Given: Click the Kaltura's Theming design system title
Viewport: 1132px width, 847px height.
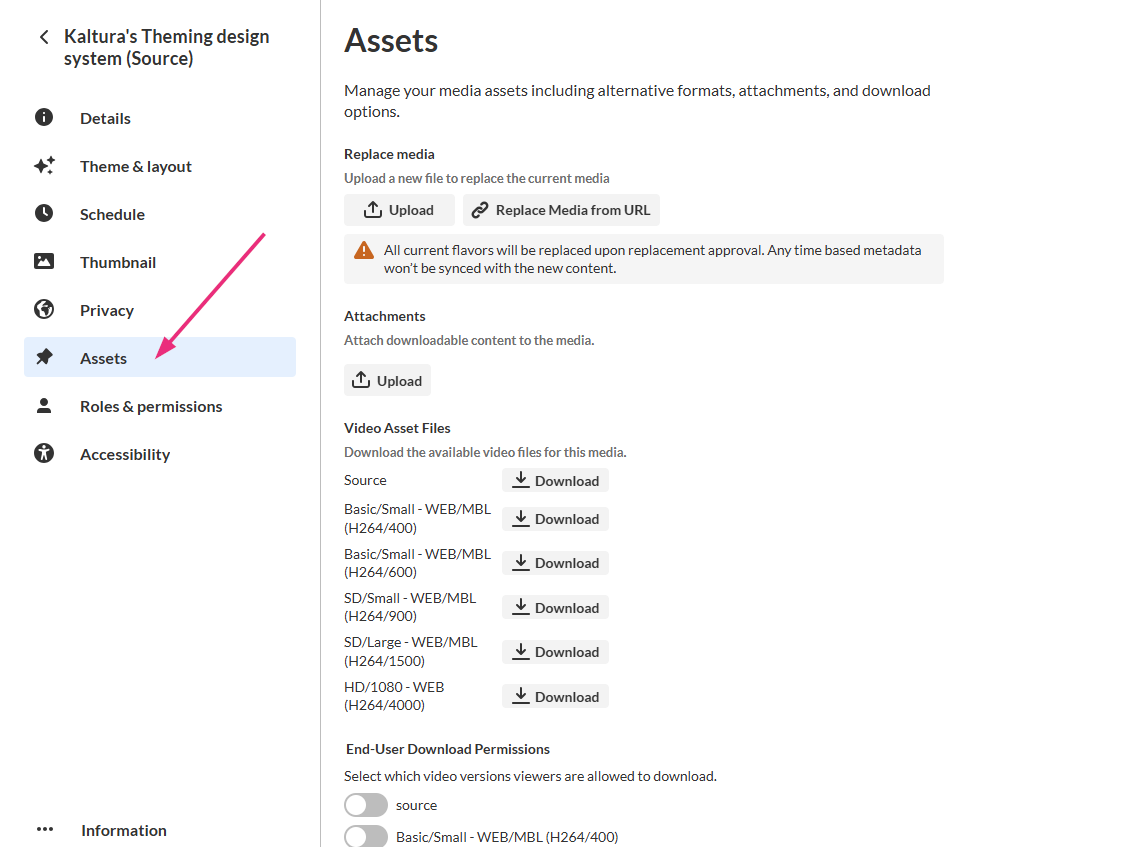Looking at the screenshot, I should pos(167,47).
